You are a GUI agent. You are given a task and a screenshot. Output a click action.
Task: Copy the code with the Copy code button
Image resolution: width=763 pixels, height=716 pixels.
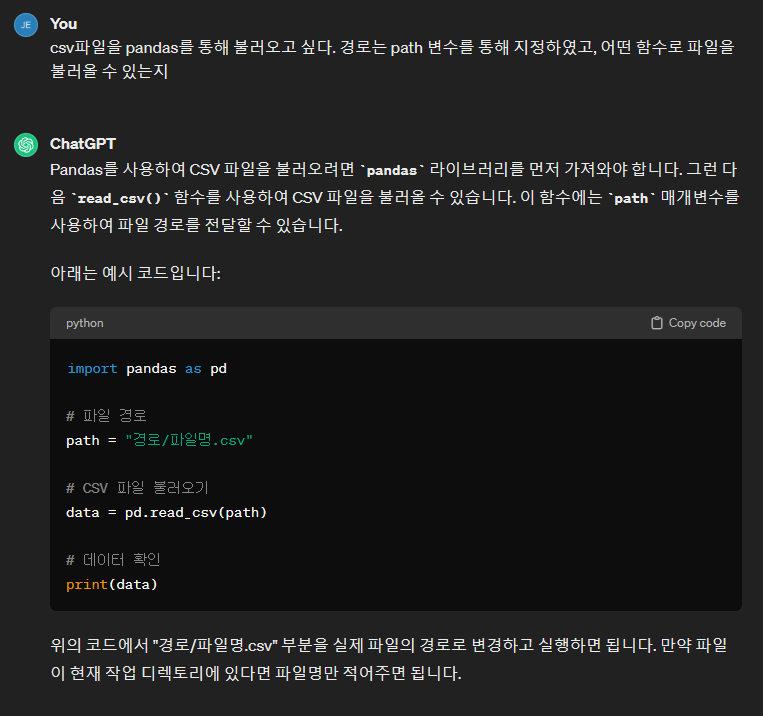pyautogui.click(x=688, y=323)
